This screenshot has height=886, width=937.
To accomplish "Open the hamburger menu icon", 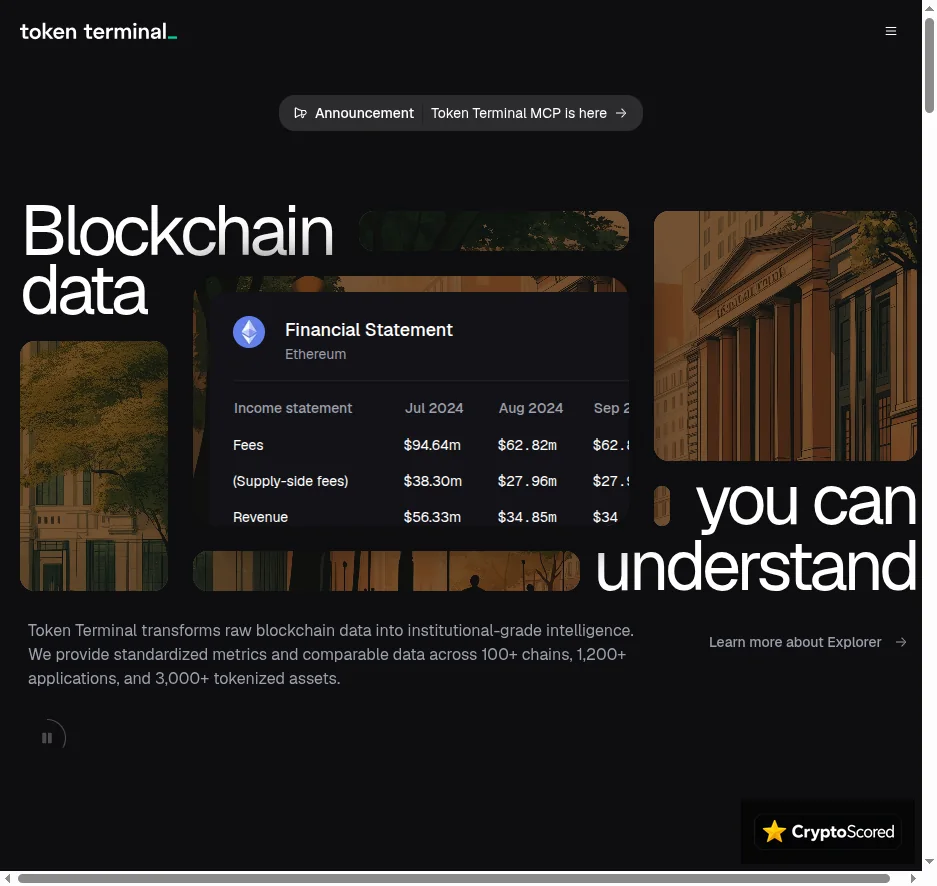I will click(x=890, y=31).
